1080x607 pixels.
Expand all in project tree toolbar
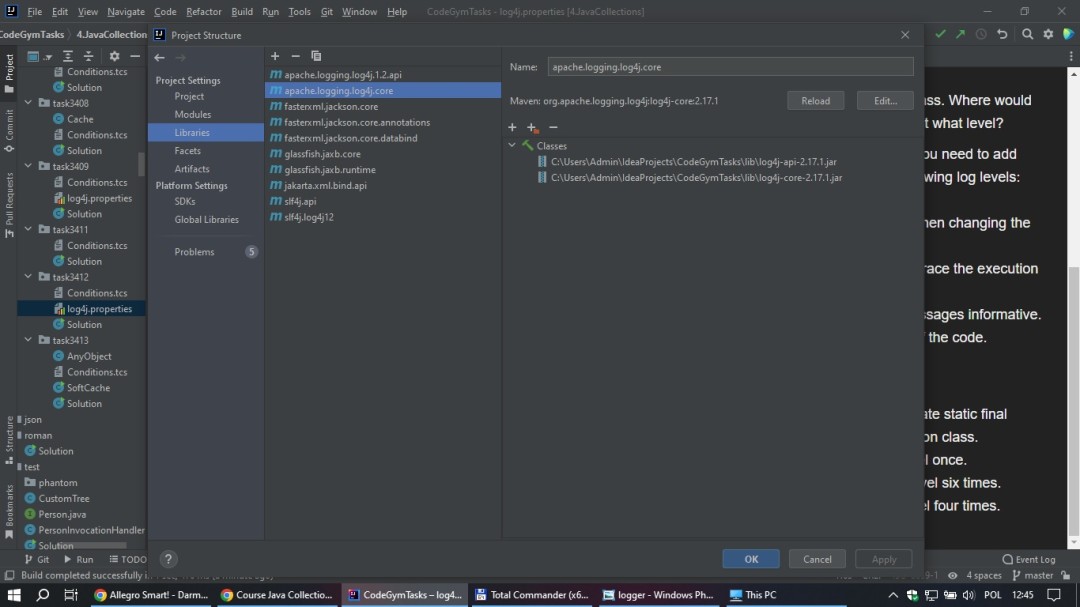[x=68, y=56]
